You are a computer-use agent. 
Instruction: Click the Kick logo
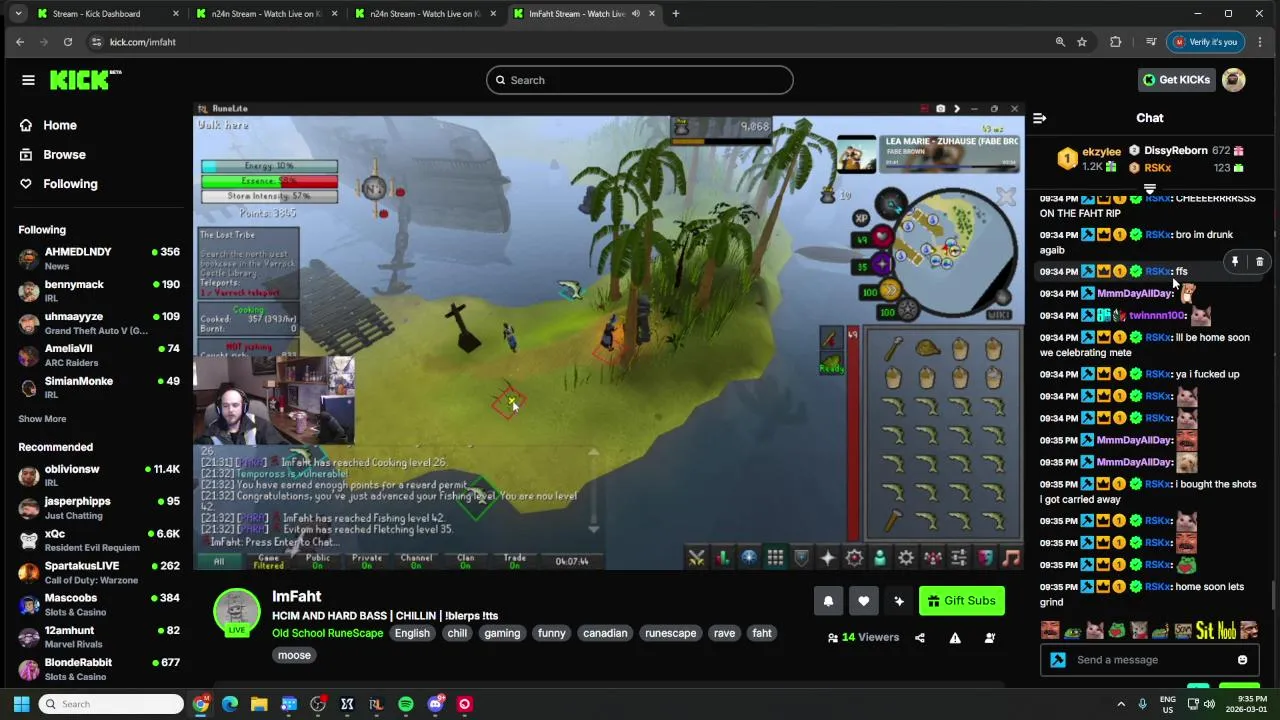[85, 80]
